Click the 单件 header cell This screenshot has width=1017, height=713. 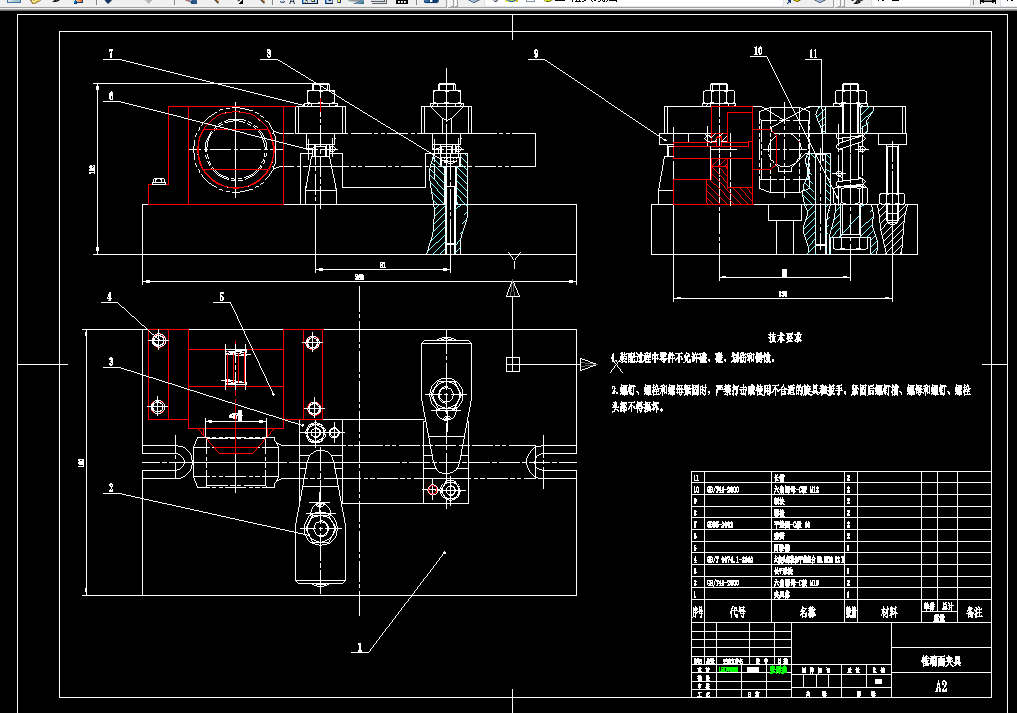click(x=929, y=607)
